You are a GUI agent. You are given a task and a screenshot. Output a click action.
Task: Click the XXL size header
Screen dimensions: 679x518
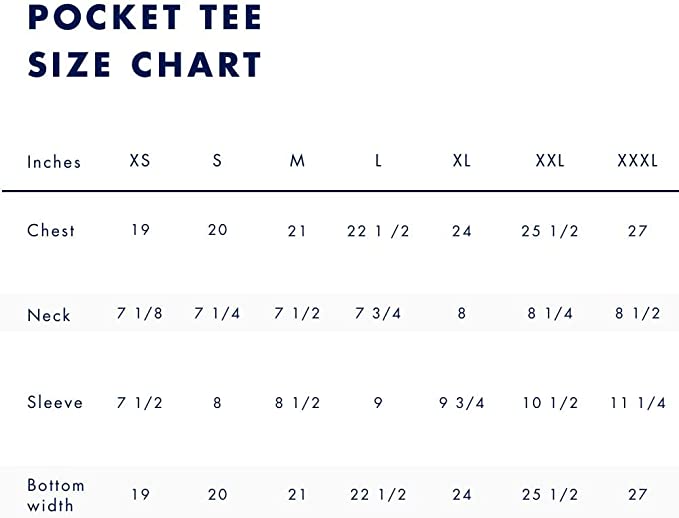[550, 161]
